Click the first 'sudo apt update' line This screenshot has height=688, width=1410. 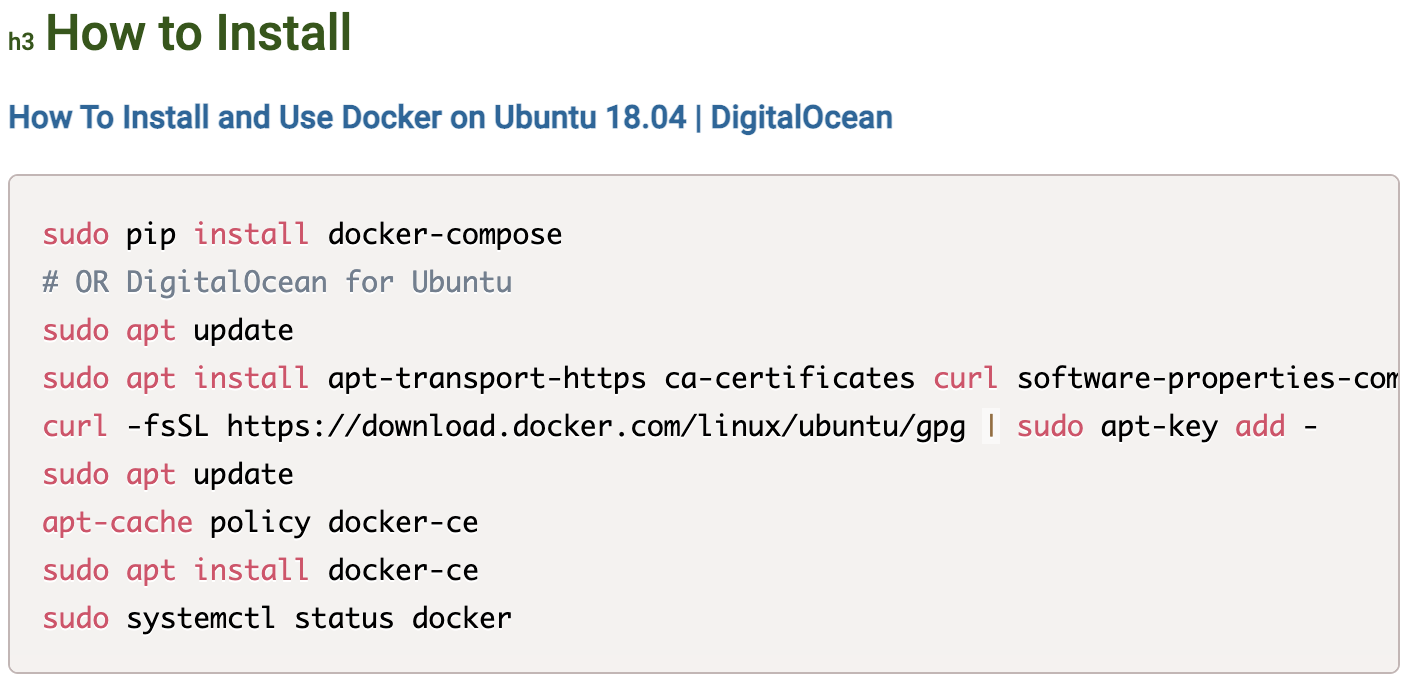(x=168, y=330)
